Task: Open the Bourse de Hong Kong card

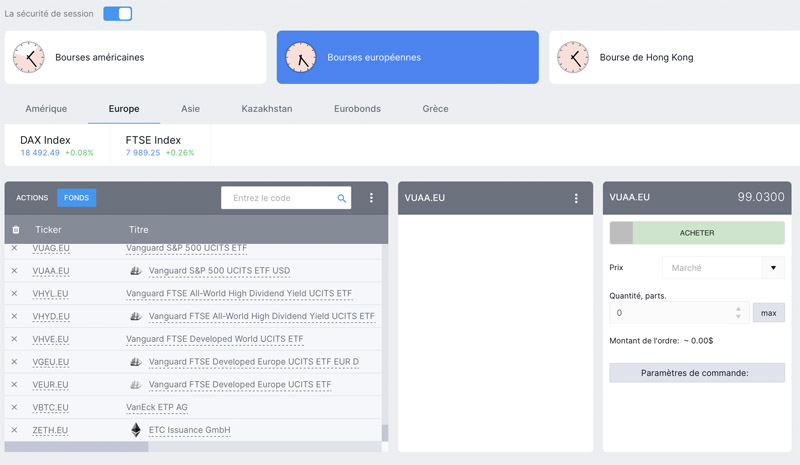Action: tap(674, 57)
